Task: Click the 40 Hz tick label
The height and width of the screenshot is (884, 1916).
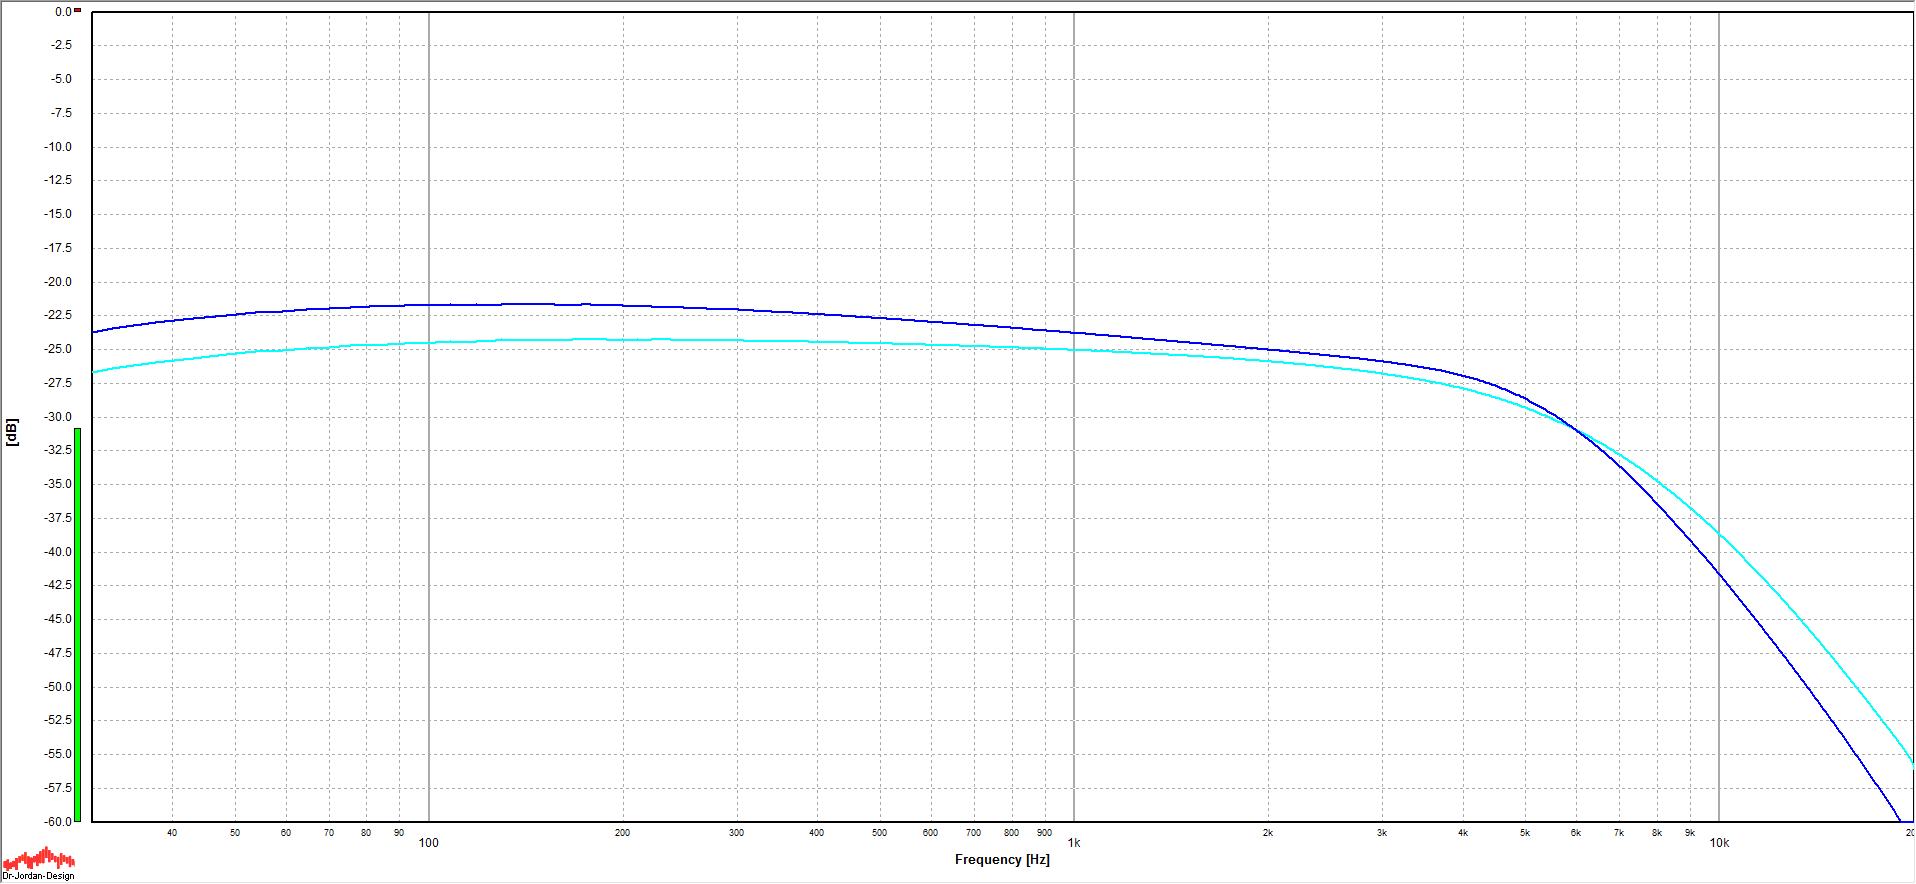Action: [x=172, y=833]
